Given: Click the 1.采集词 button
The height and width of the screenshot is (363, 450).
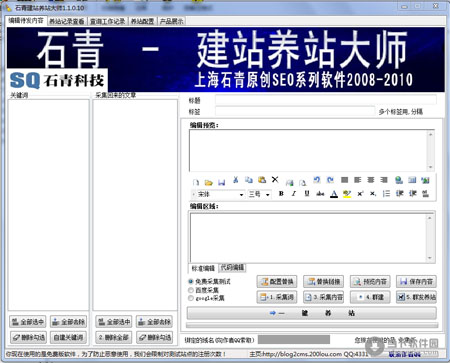Looking at the screenshot, I should click(277, 297).
